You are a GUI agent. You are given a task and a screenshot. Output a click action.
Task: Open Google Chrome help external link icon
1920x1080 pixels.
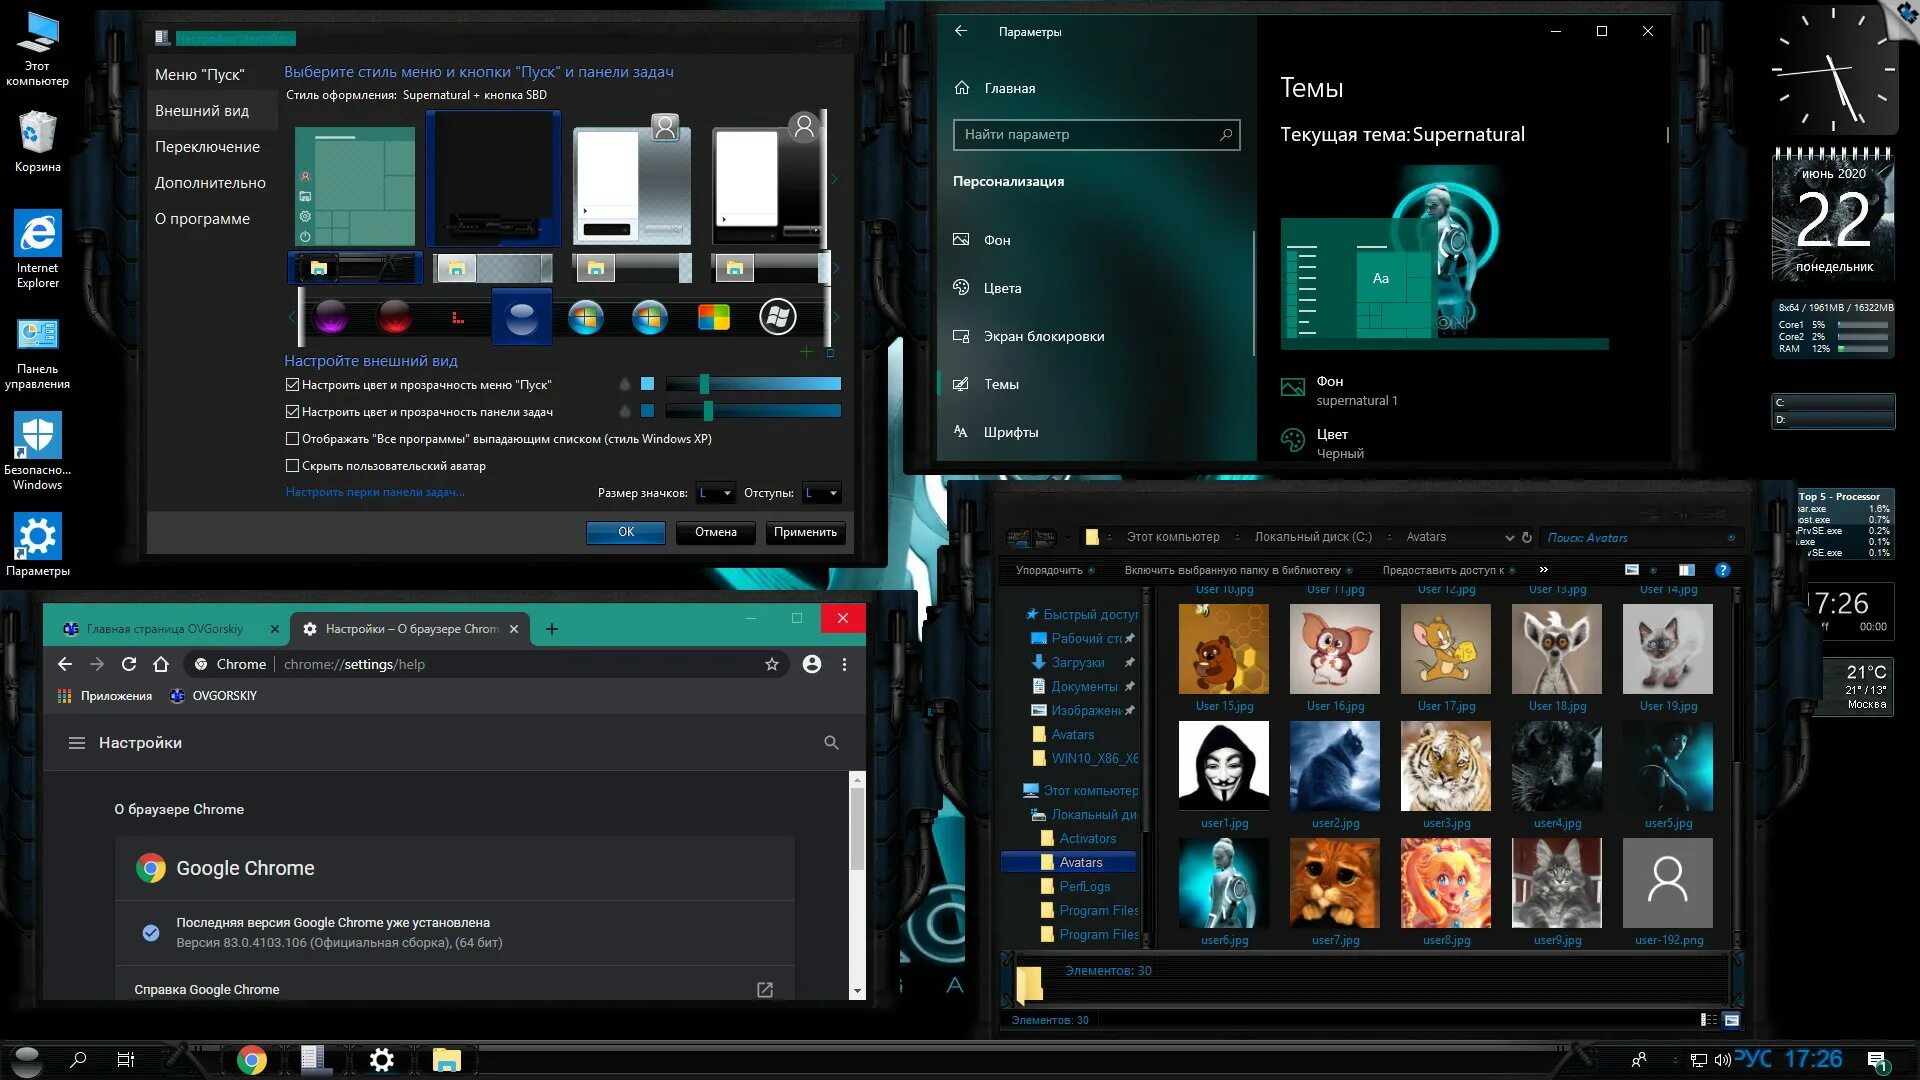[765, 990]
